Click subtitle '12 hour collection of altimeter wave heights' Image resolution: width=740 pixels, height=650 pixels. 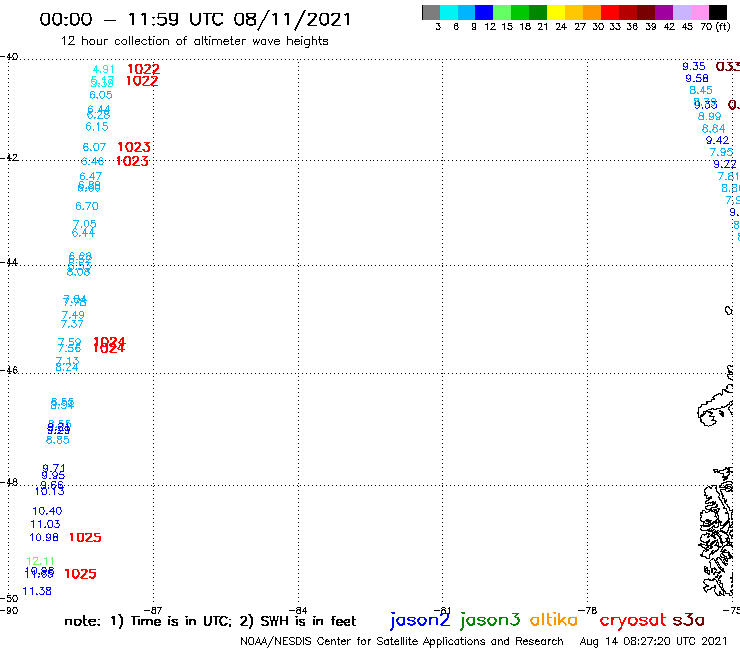[194, 41]
